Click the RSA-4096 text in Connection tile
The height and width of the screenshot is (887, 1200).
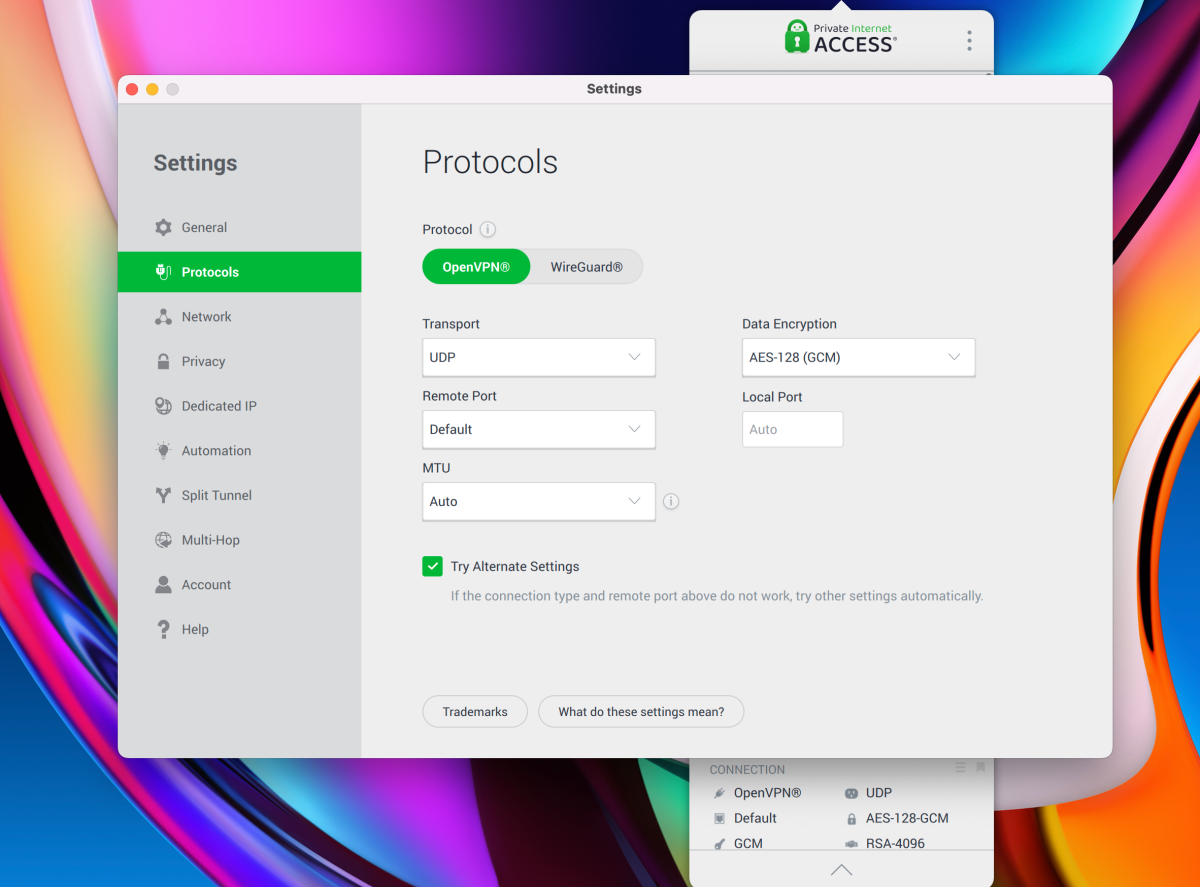click(895, 844)
